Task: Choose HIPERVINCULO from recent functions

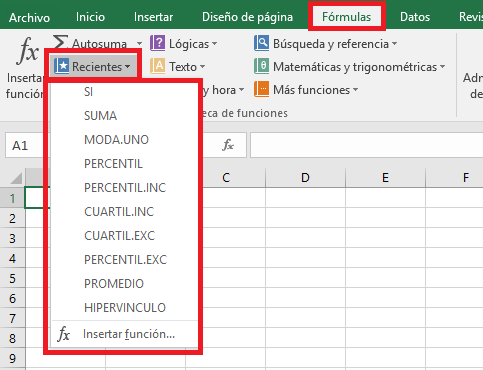Action: [124, 308]
